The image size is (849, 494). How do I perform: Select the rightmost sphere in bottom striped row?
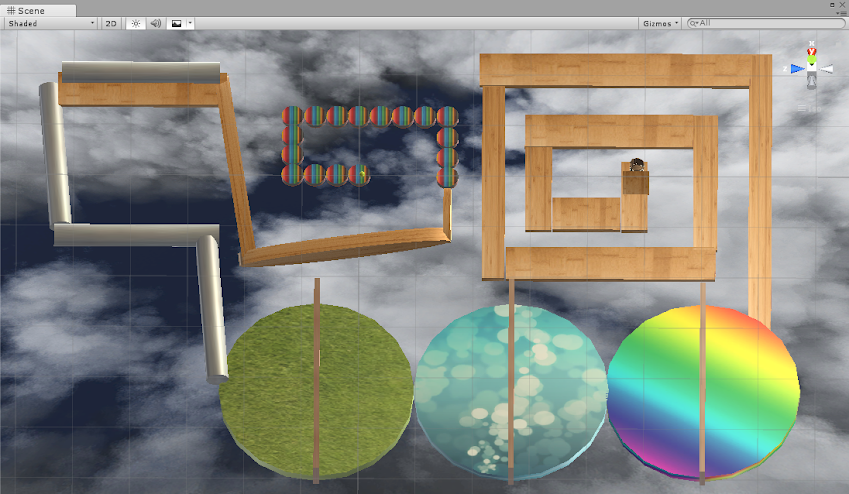pyautogui.click(x=358, y=175)
